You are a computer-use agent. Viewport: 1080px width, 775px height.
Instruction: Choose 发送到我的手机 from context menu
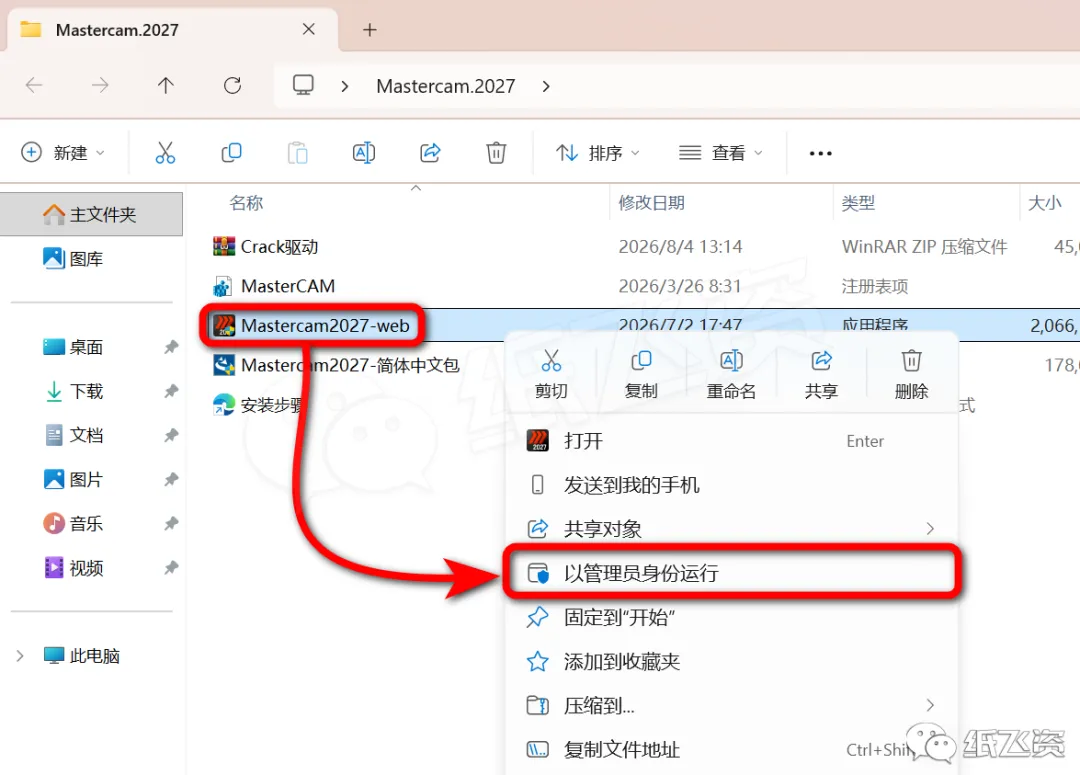[x=731, y=485]
